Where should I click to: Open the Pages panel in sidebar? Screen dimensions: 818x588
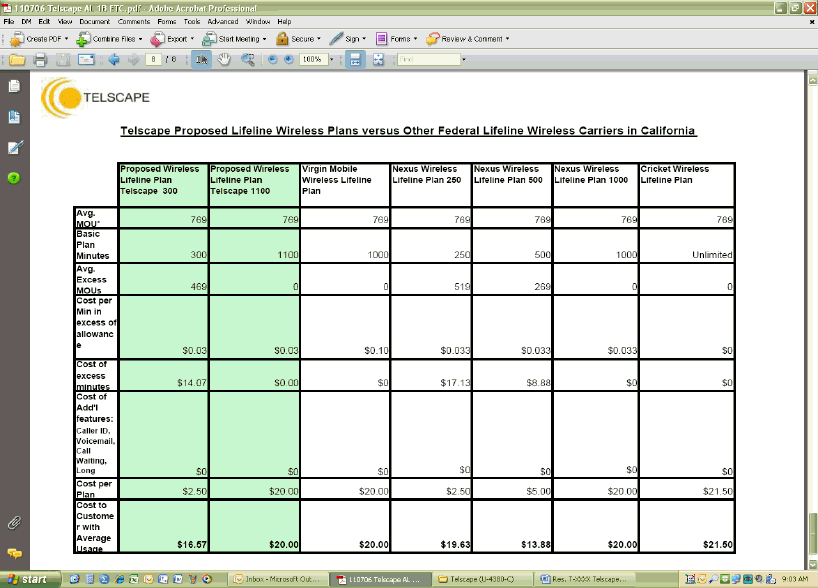coord(14,86)
